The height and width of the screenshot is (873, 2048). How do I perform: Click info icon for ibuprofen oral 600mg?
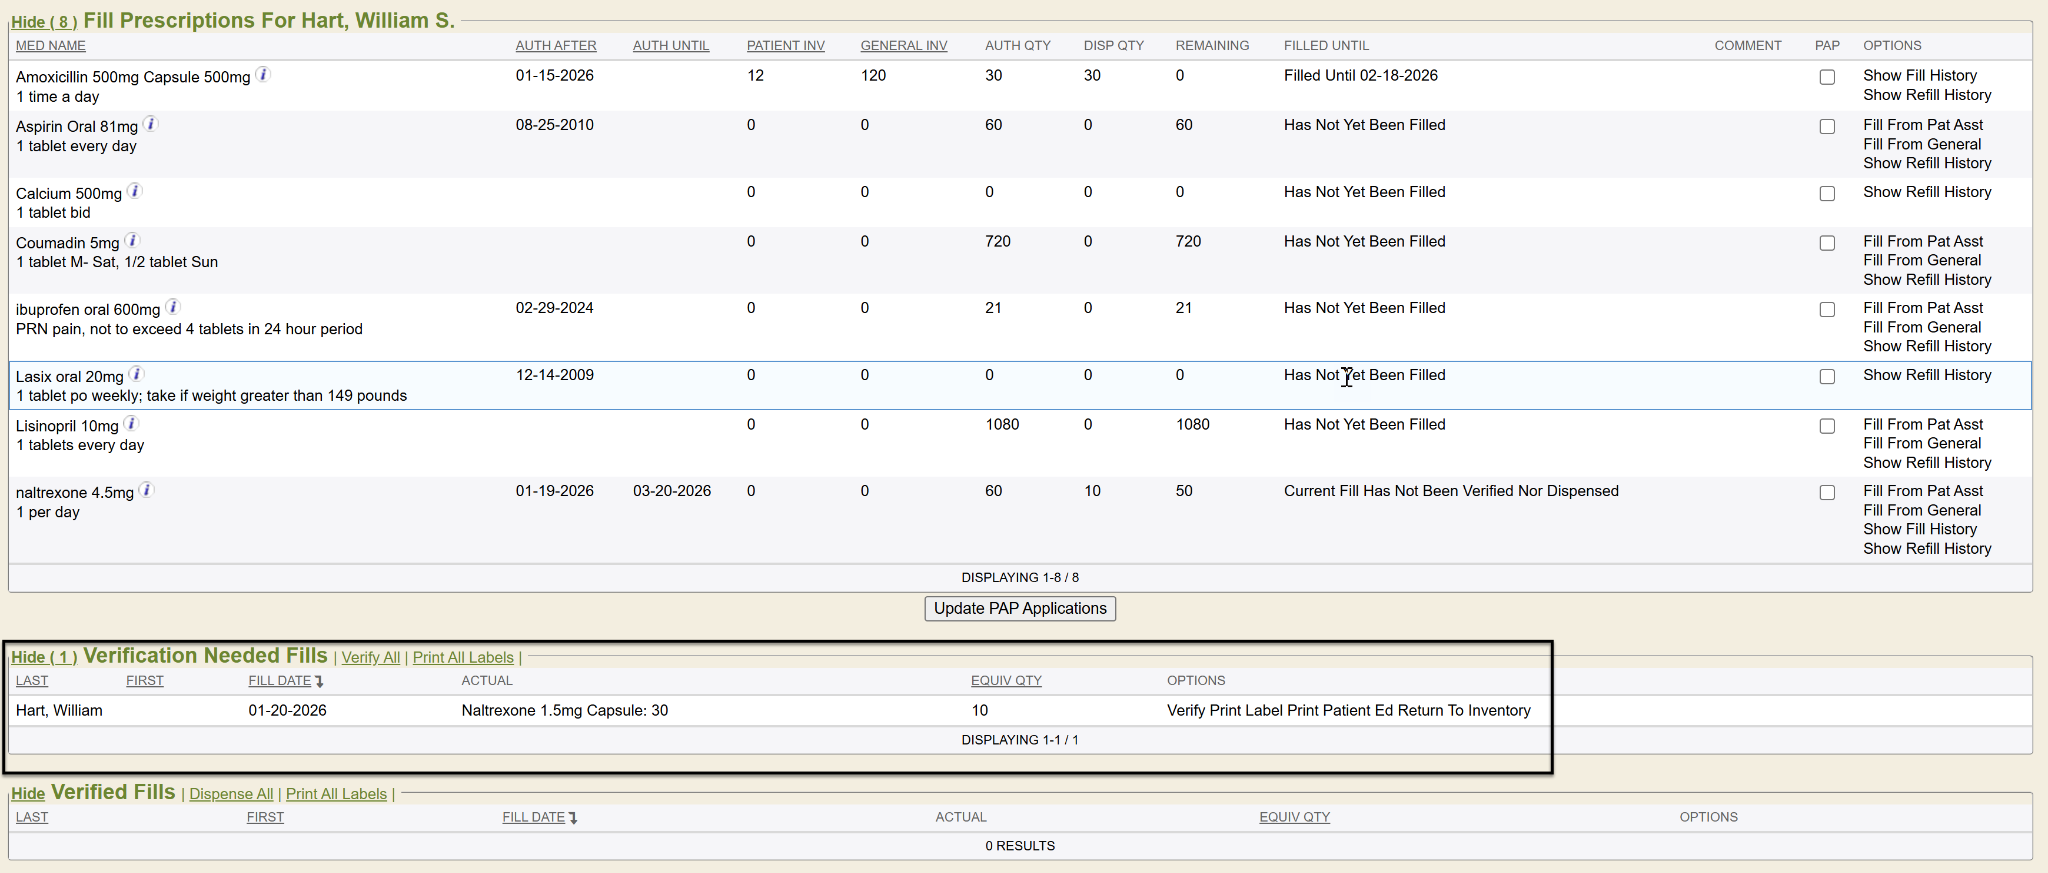click(173, 307)
